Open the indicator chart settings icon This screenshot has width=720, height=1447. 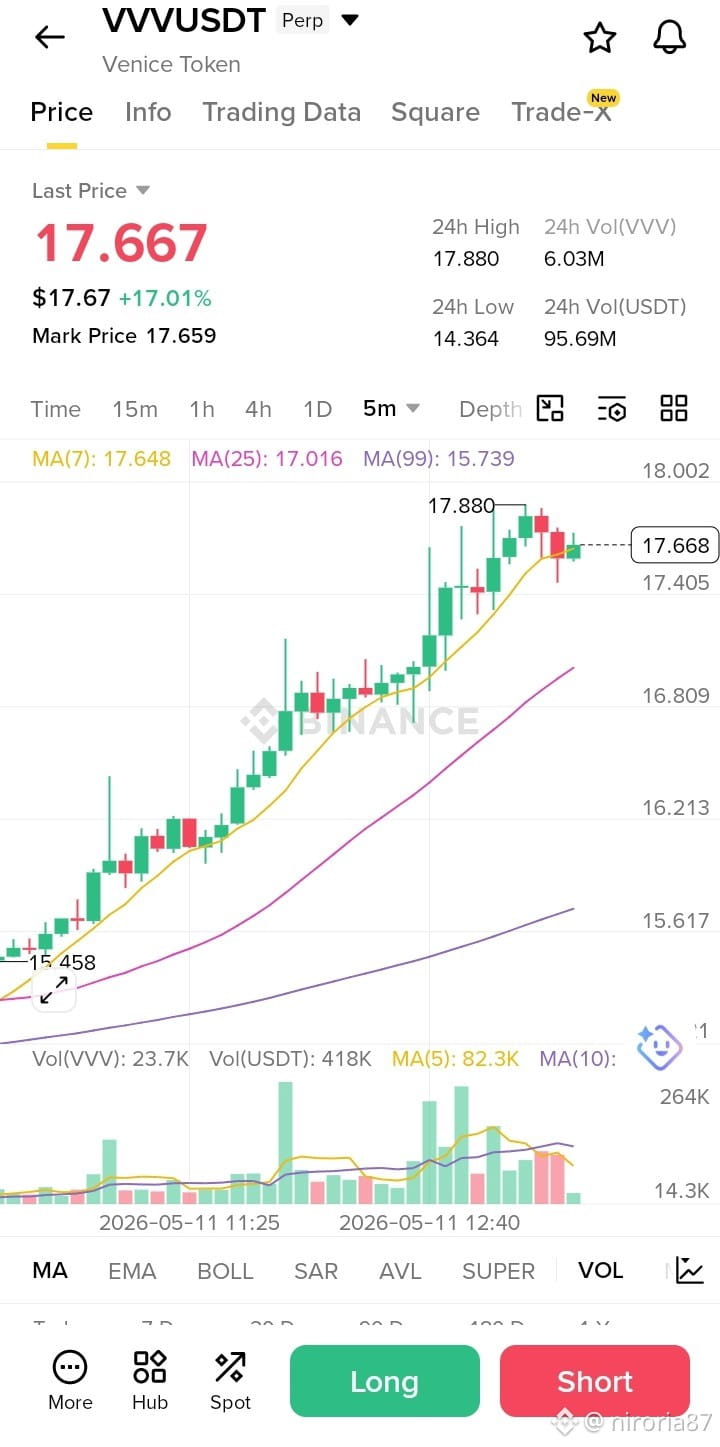pyautogui.click(x=690, y=1270)
